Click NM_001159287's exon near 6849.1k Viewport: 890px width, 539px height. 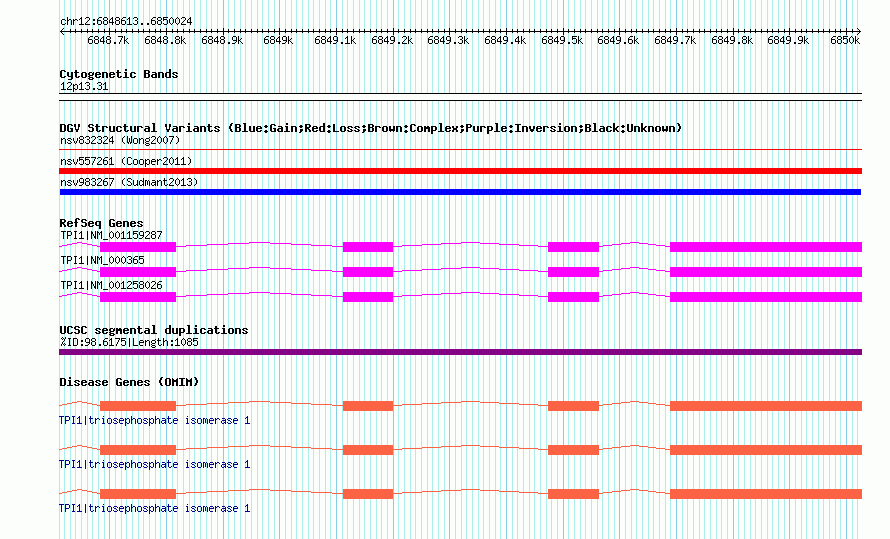click(x=368, y=247)
